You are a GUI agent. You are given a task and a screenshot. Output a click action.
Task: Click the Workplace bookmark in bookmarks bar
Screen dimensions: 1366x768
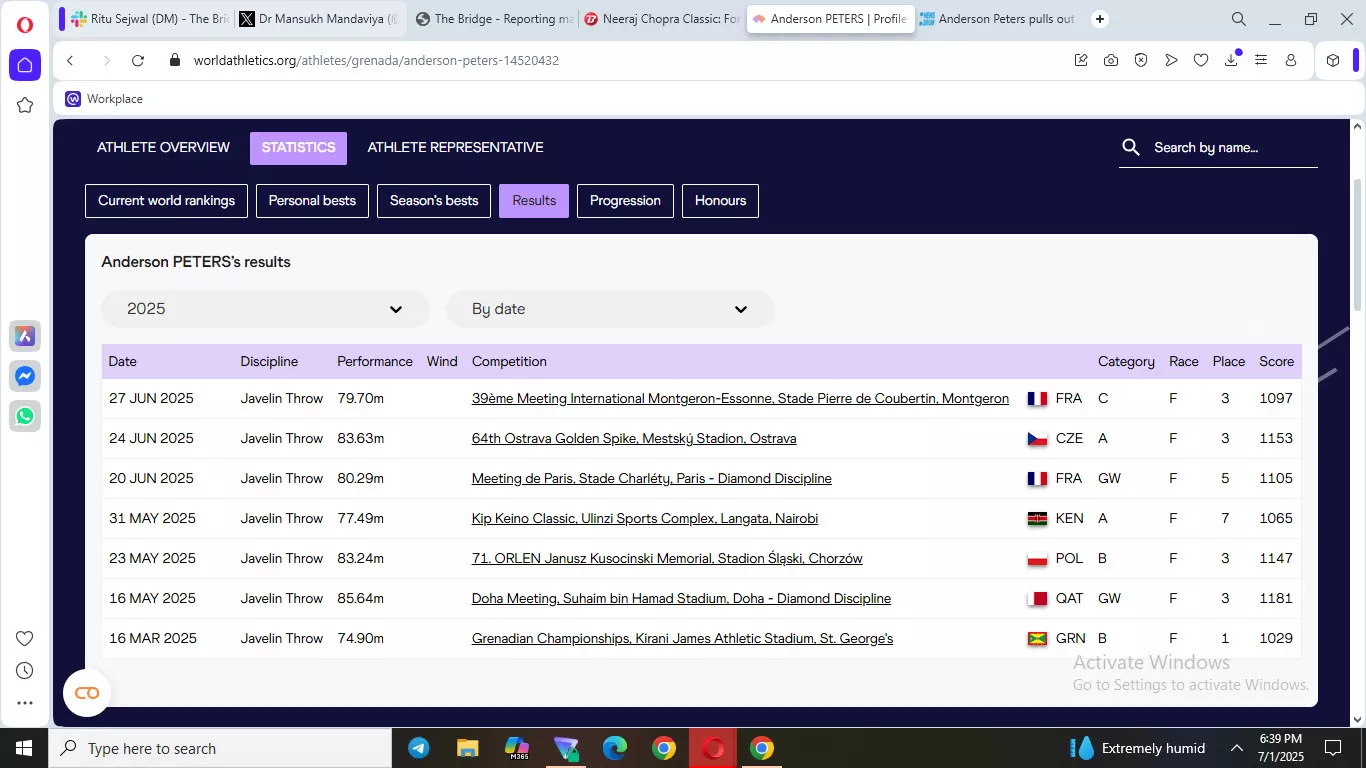click(104, 99)
